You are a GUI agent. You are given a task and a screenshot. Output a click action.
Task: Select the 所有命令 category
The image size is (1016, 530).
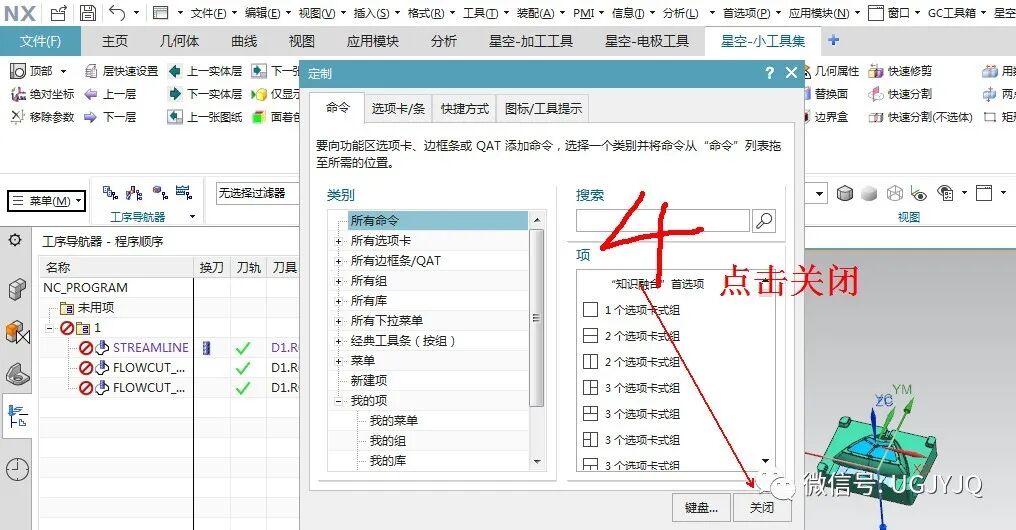pos(437,221)
